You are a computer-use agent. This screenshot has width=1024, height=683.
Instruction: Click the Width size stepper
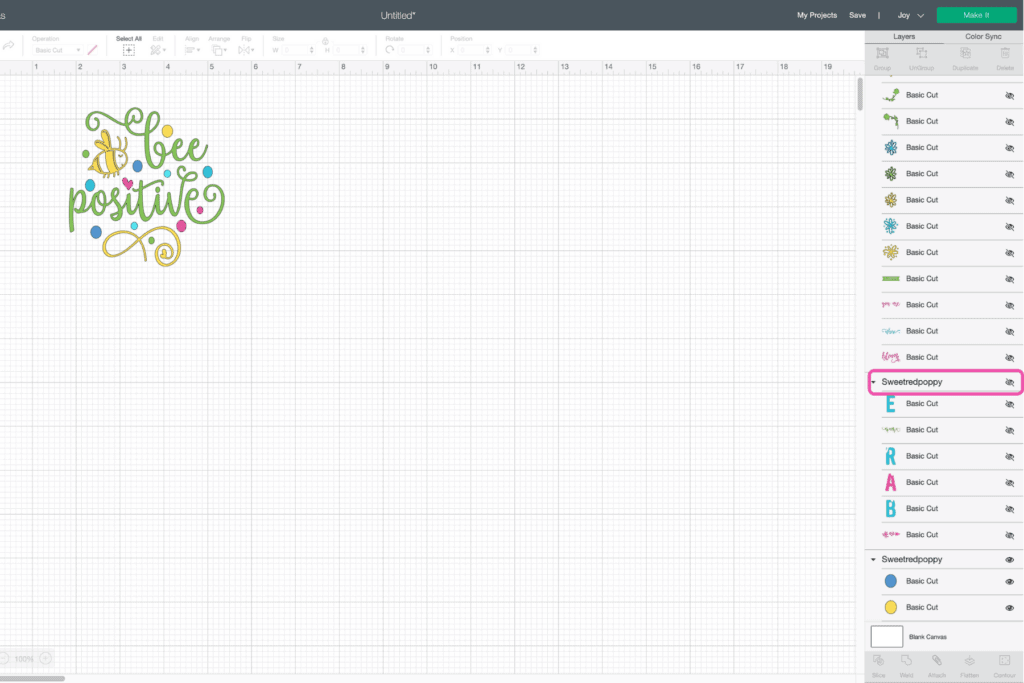click(x=312, y=50)
